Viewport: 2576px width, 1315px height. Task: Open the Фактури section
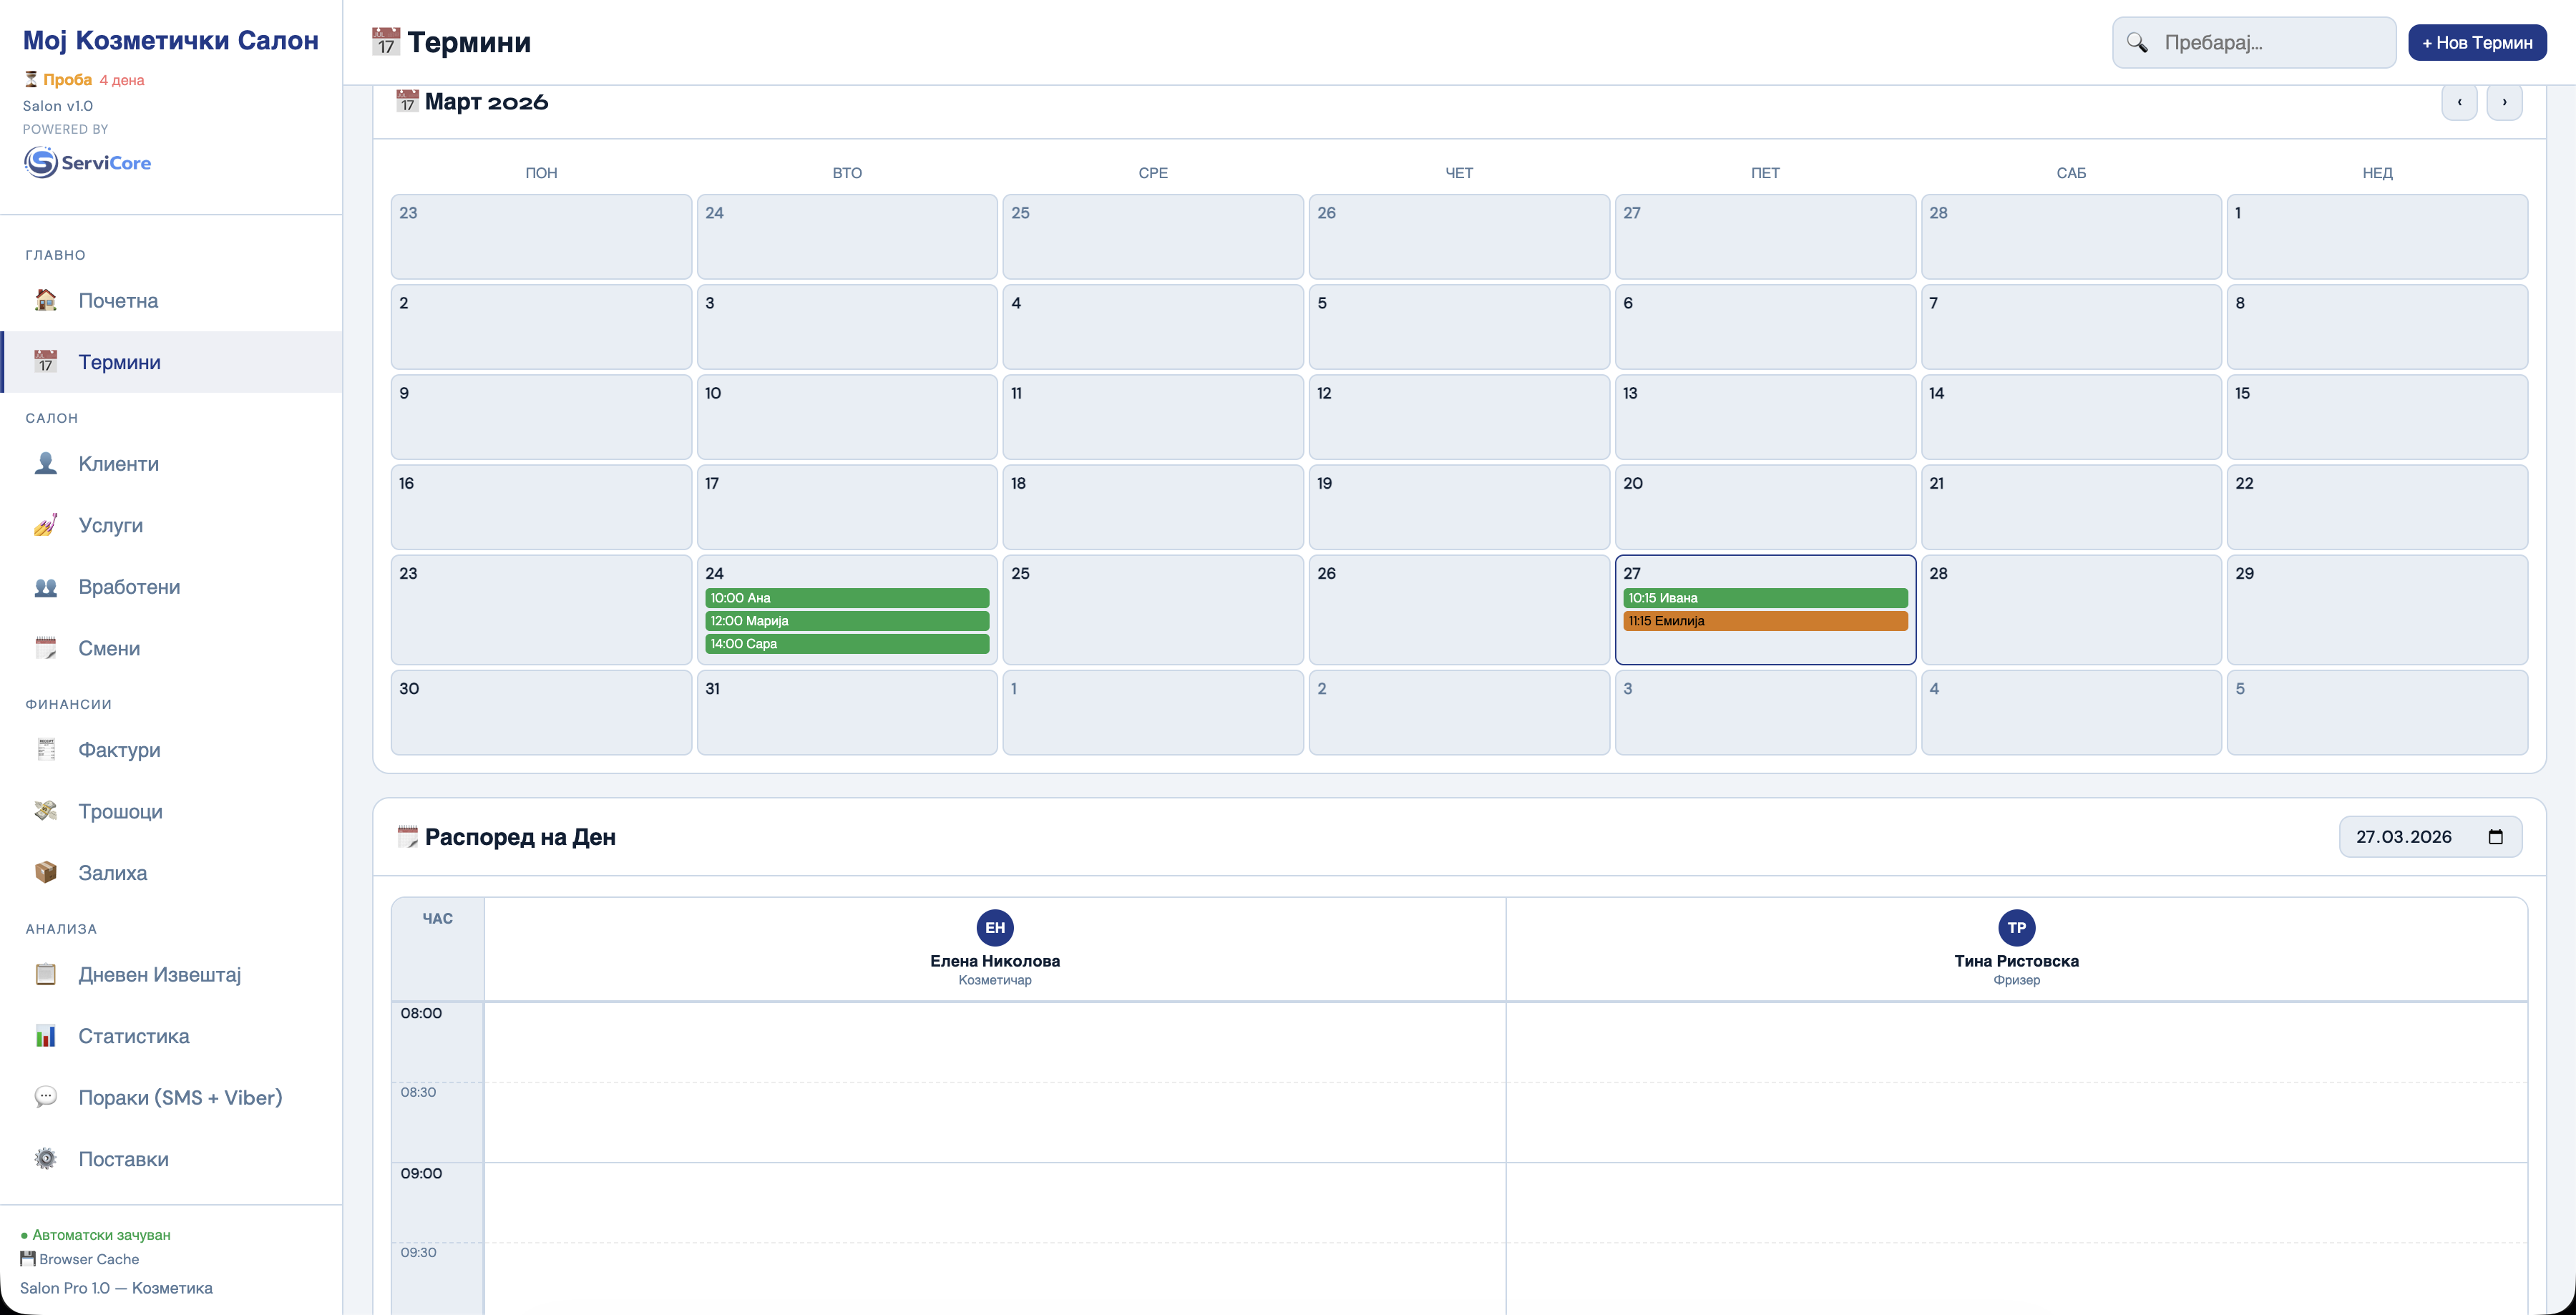[171, 750]
